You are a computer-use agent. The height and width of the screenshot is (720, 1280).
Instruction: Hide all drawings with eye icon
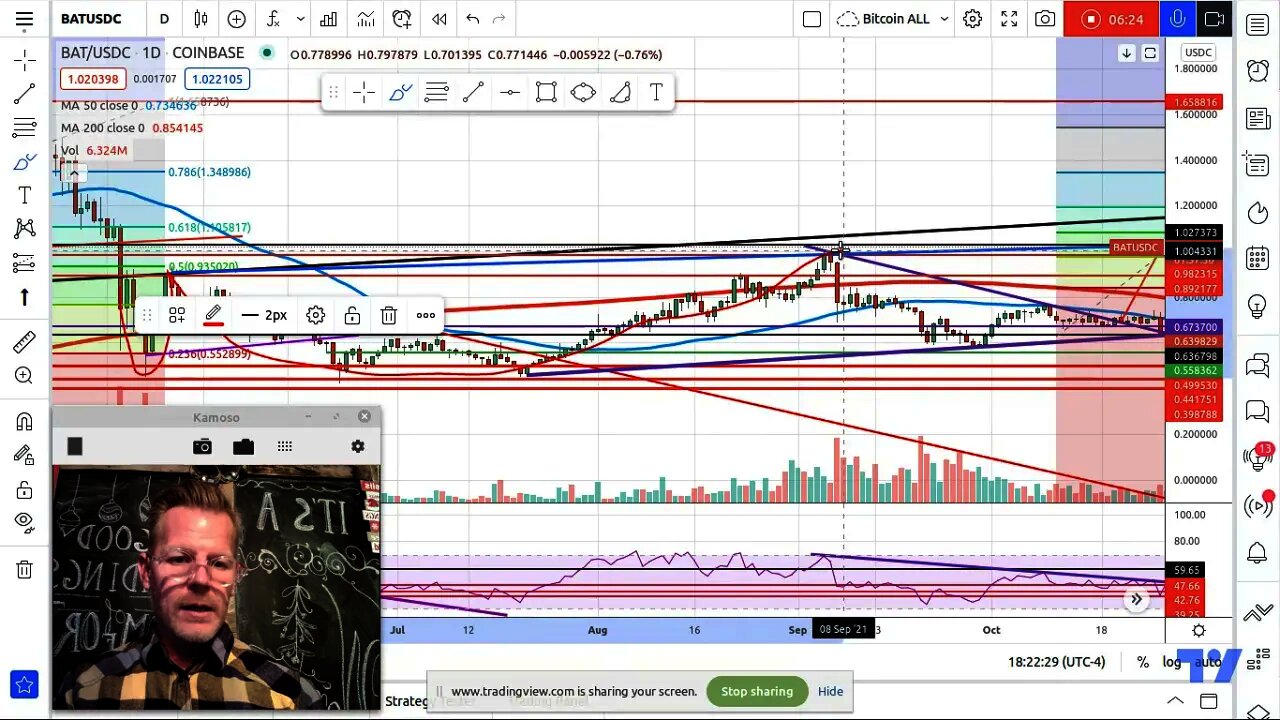click(x=24, y=521)
